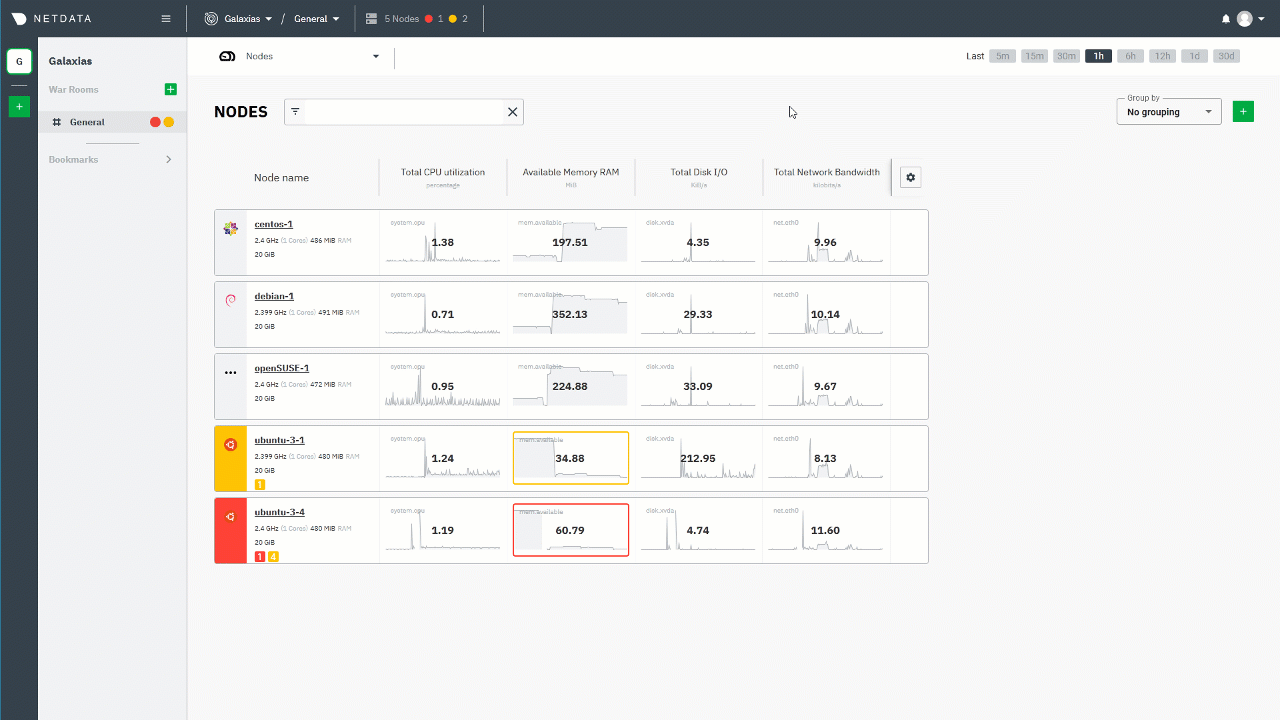Open the ubuntu-3-4 node link

point(280,512)
